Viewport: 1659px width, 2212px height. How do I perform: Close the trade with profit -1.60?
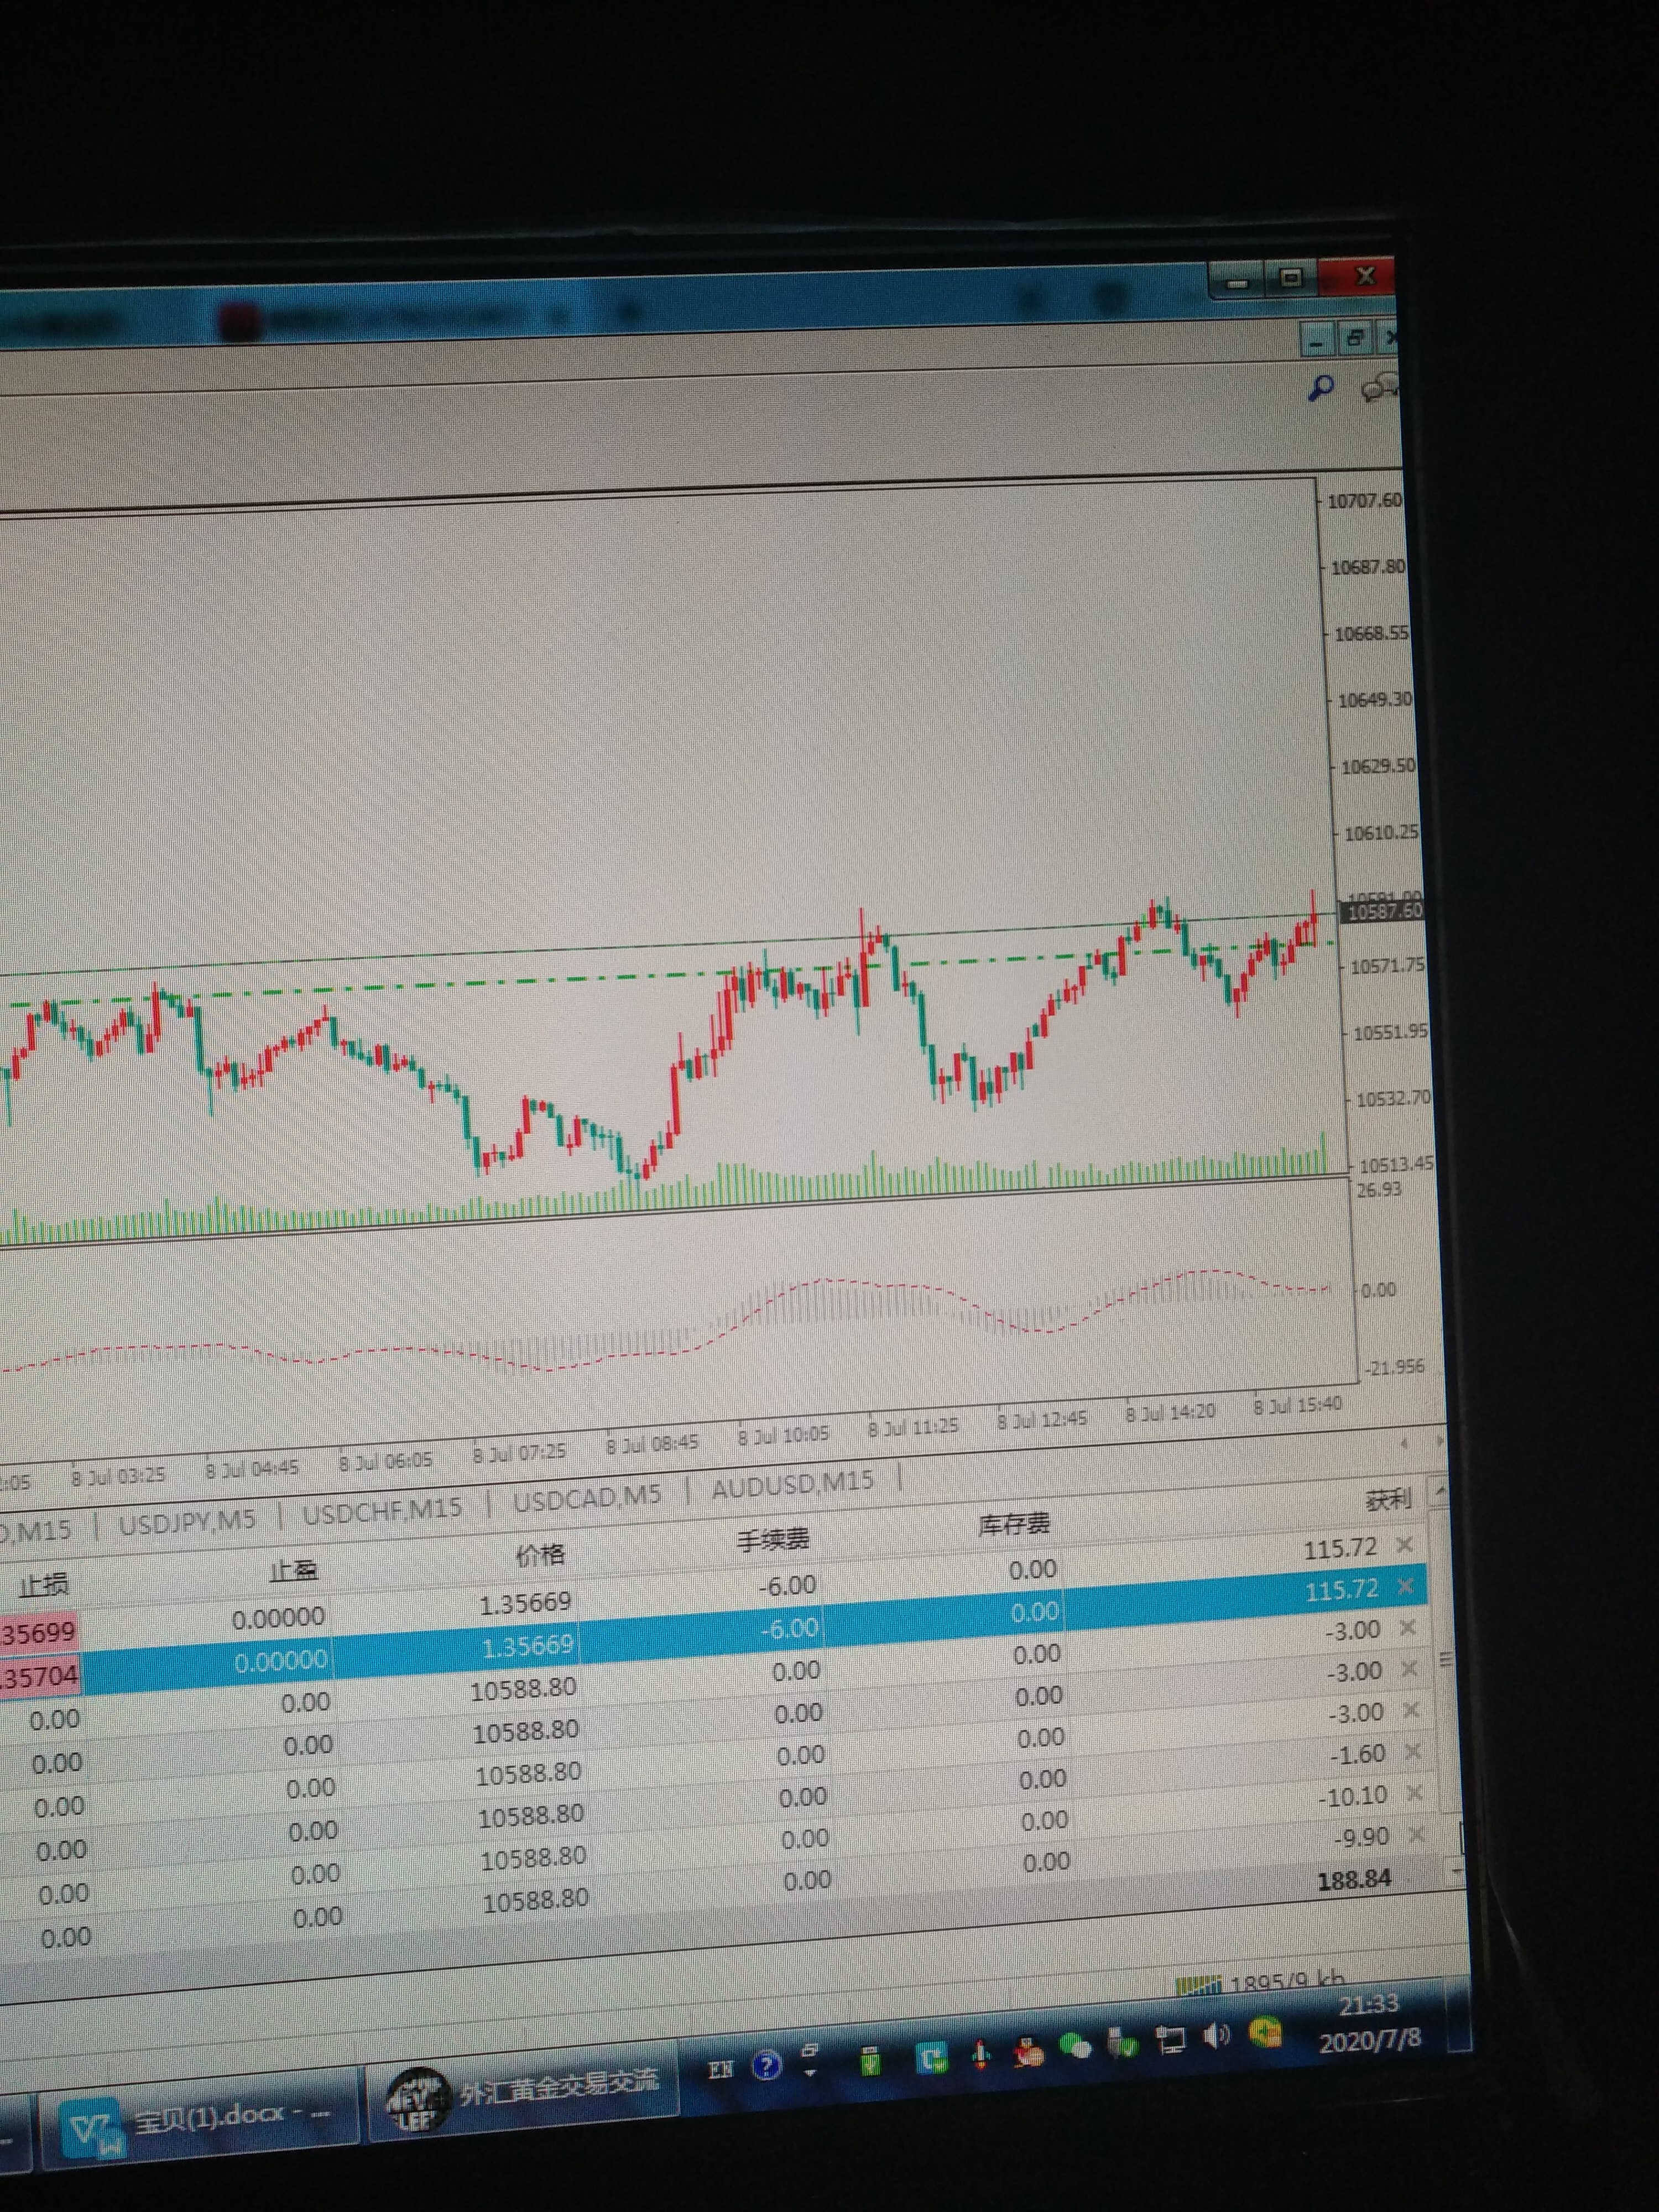point(1413,1752)
